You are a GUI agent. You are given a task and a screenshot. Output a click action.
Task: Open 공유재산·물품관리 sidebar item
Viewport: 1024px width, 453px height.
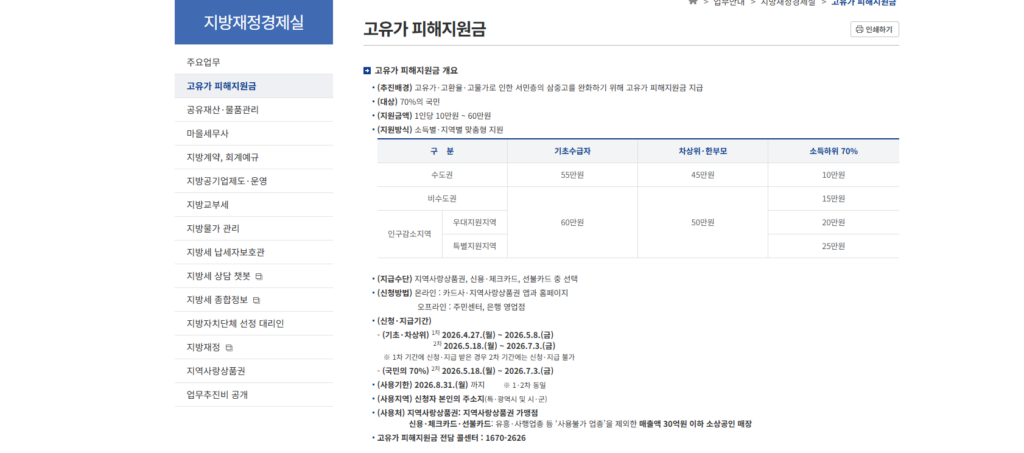point(253,110)
